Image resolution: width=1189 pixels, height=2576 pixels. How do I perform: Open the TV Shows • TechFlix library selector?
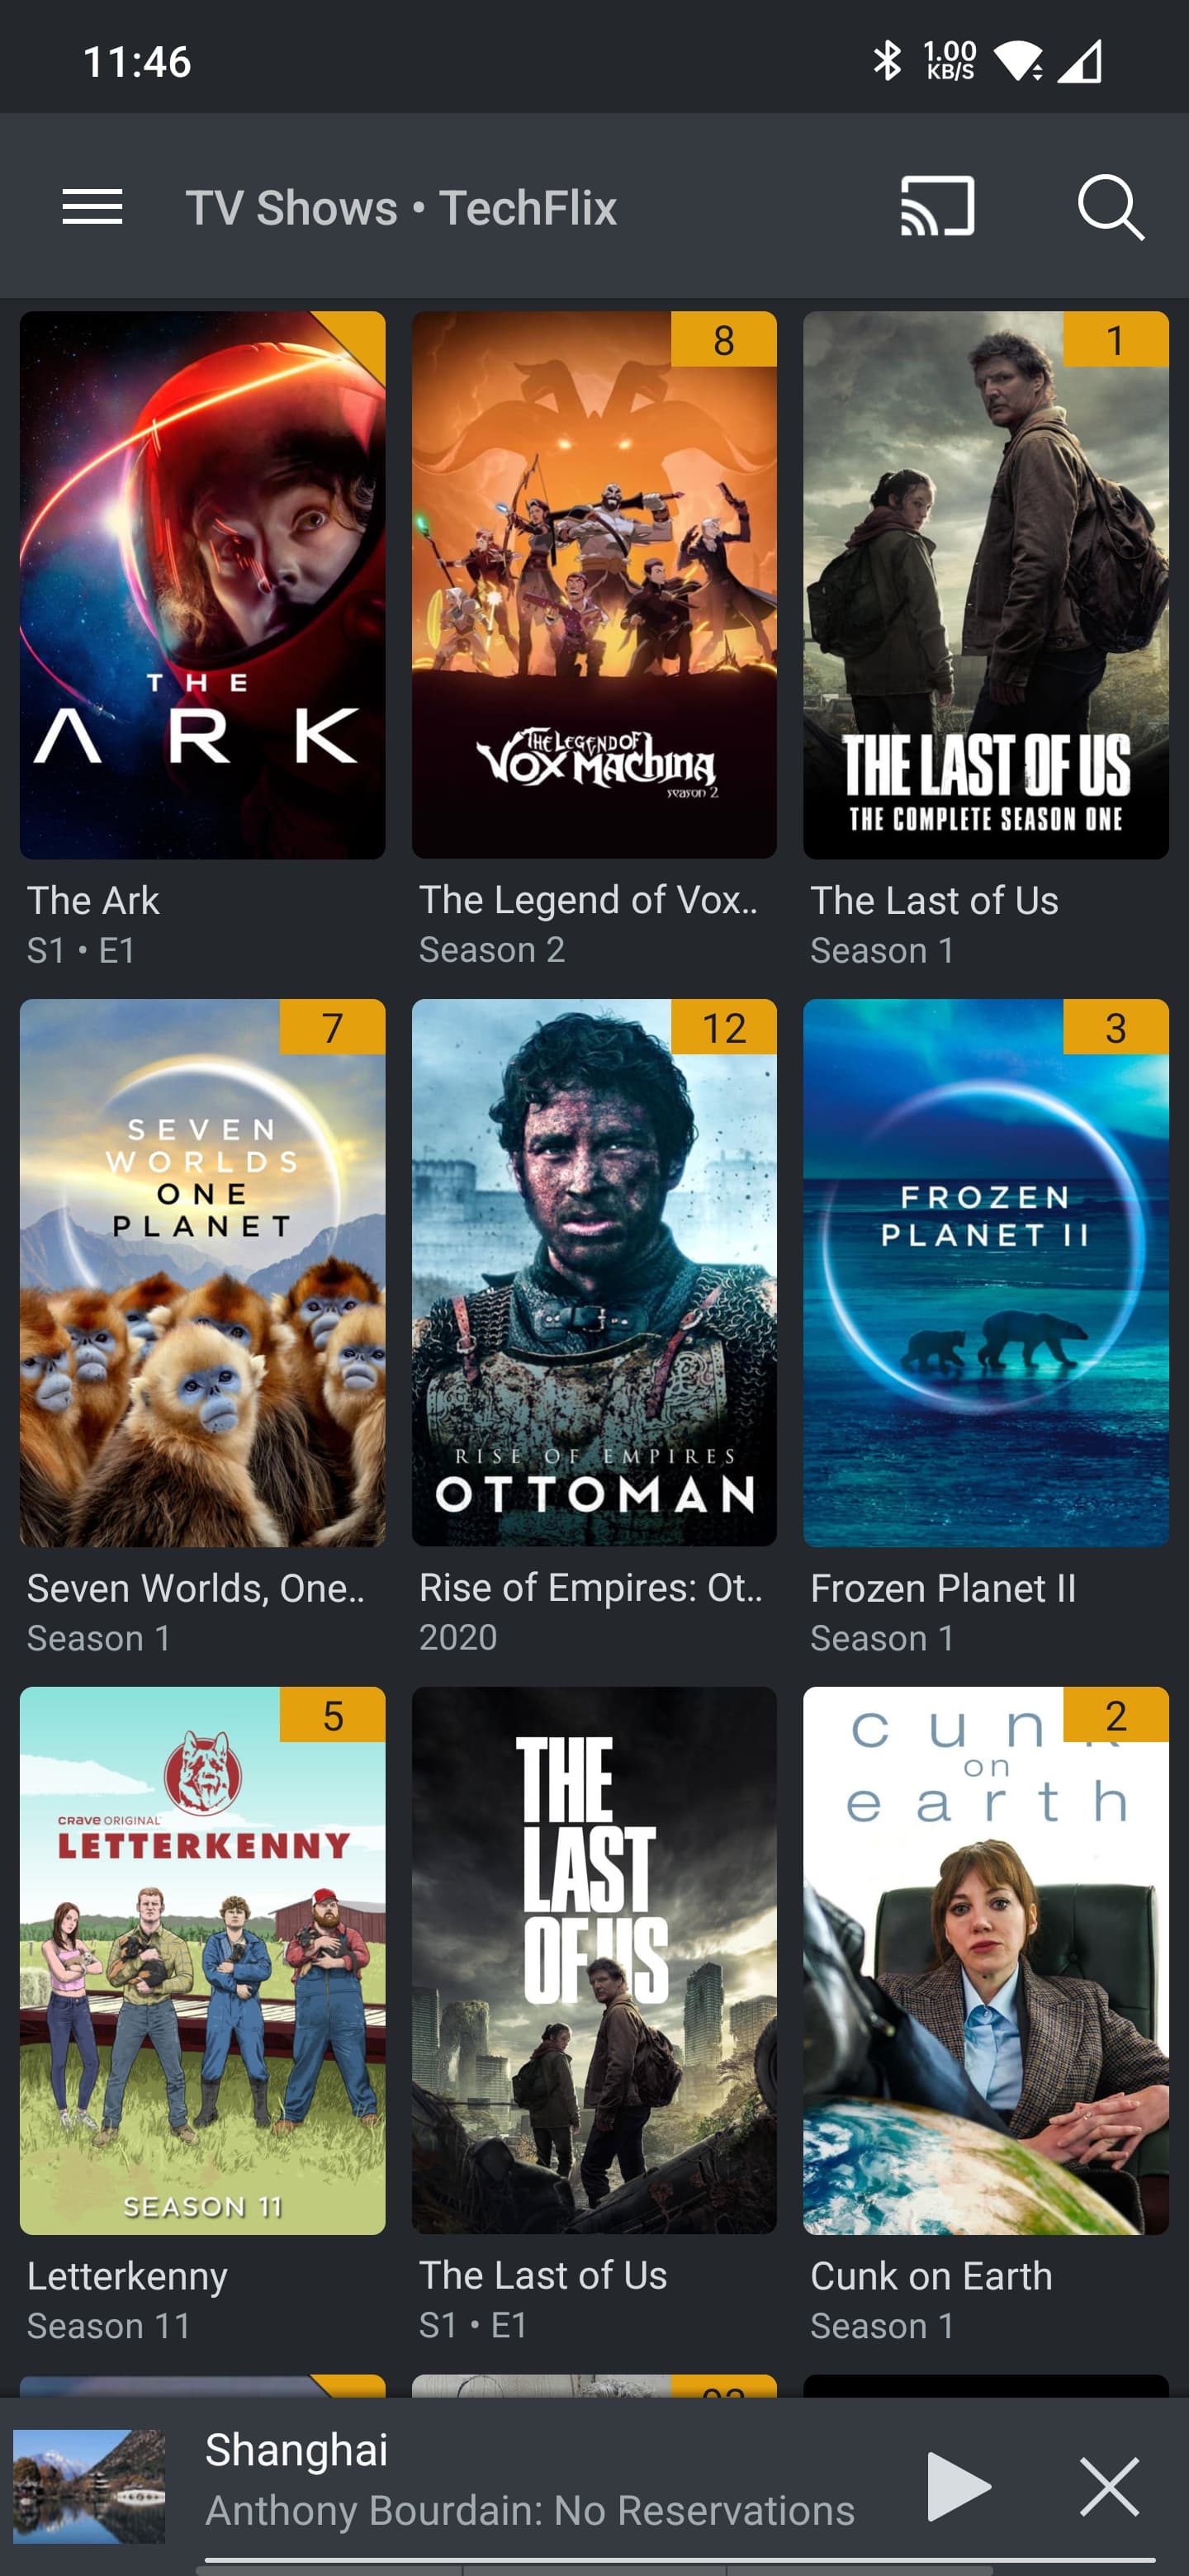click(x=401, y=208)
